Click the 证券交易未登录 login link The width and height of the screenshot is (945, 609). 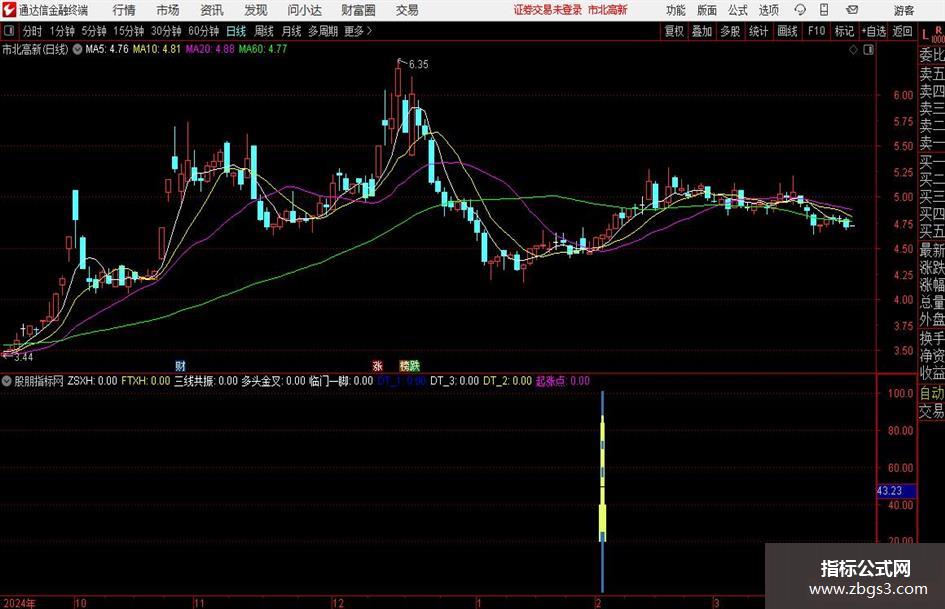click(x=548, y=10)
